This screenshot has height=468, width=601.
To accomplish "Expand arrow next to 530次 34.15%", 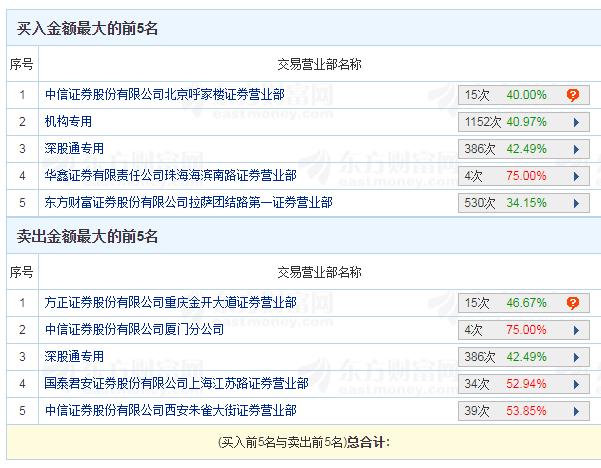I will (x=576, y=203).
